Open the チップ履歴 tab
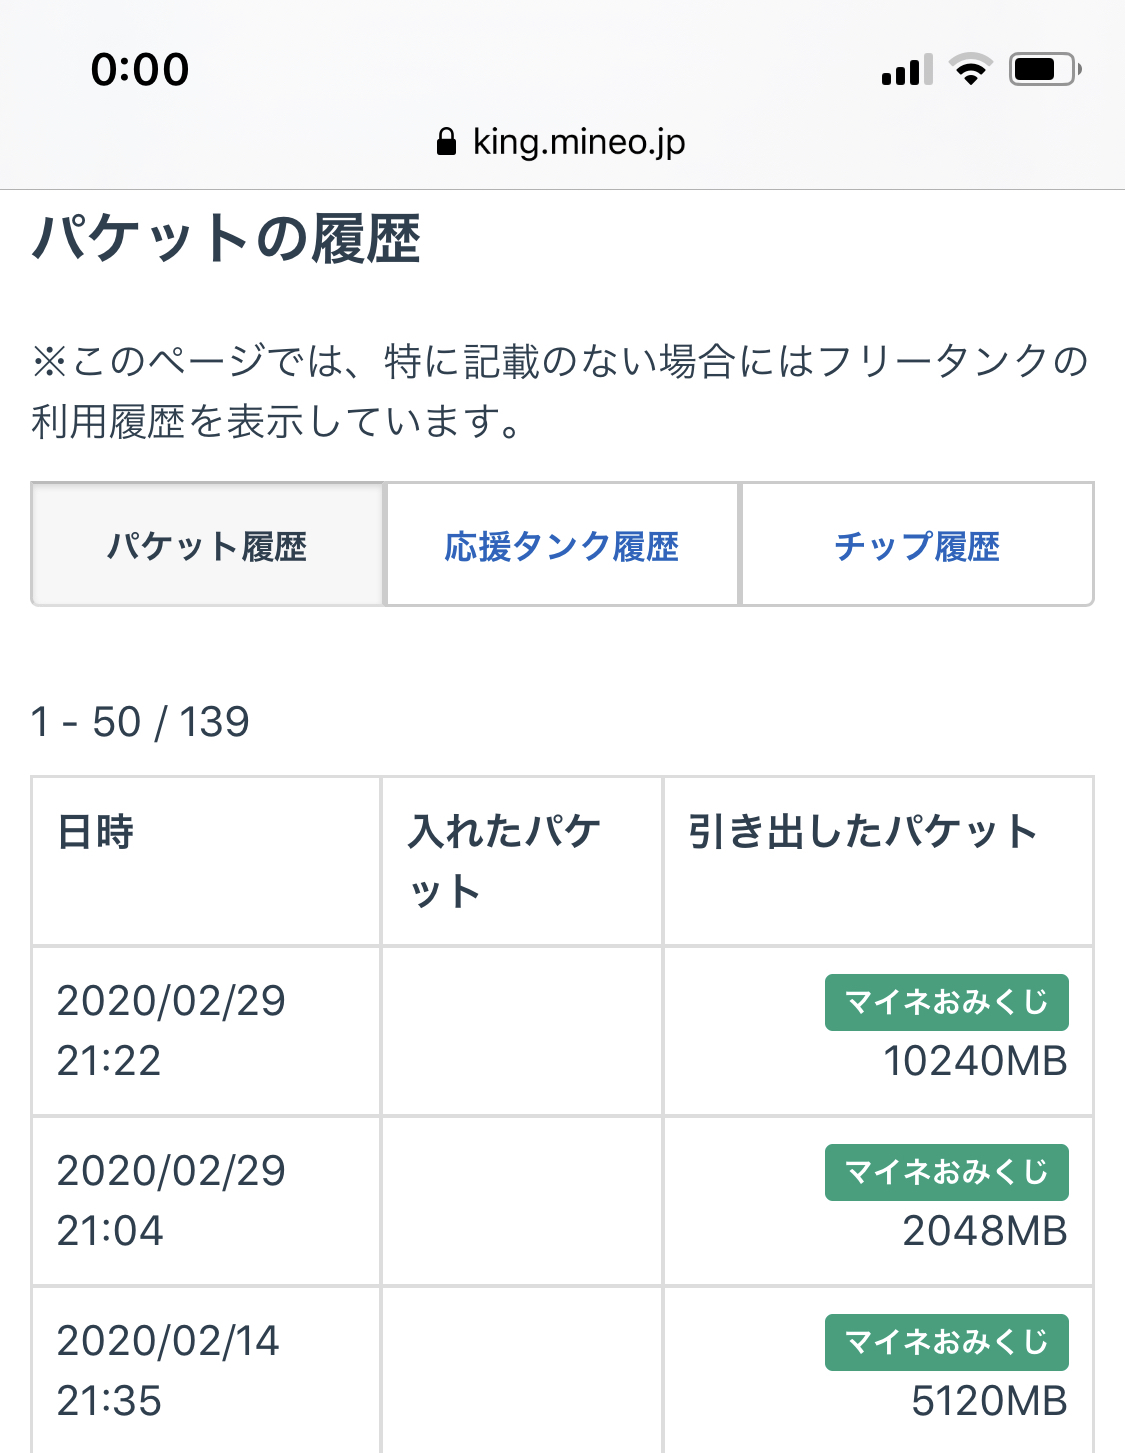The image size is (1125, 1453). point(917,546)
